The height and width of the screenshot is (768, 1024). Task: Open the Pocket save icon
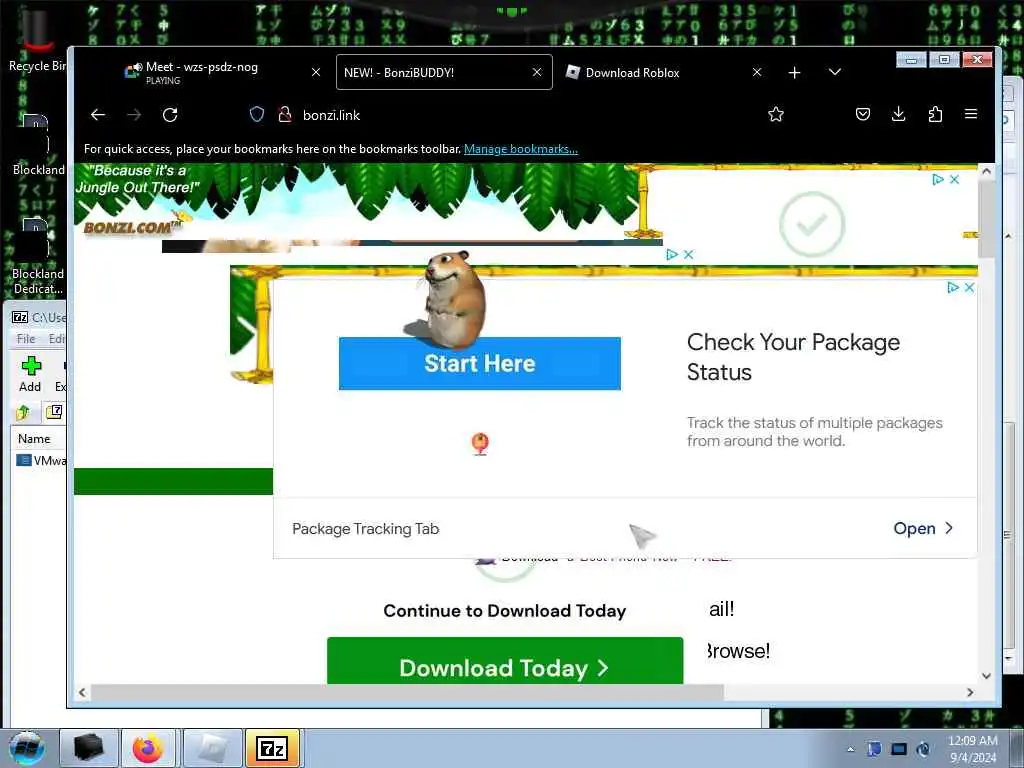(863, 115)
